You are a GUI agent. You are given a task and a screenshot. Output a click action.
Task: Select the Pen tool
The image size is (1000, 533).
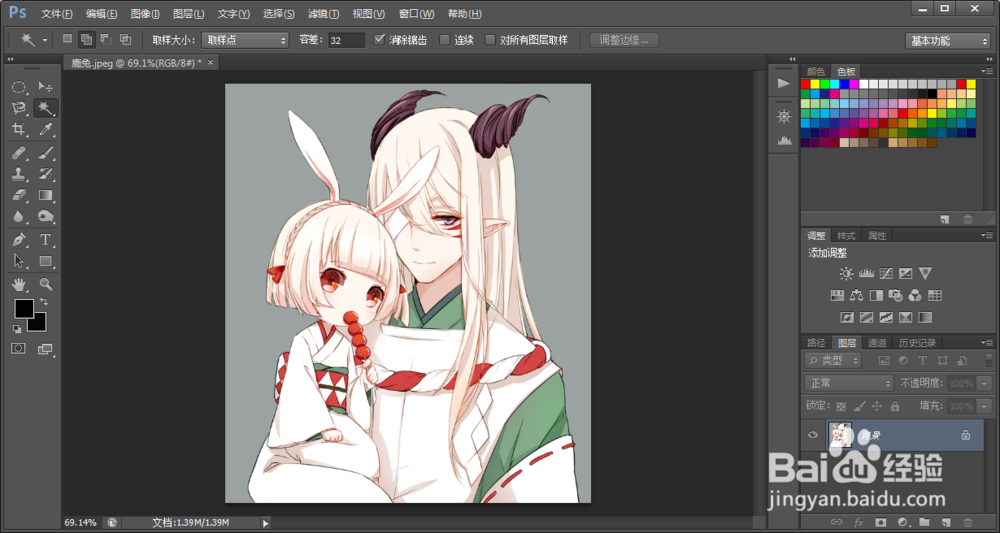[18, 240]
